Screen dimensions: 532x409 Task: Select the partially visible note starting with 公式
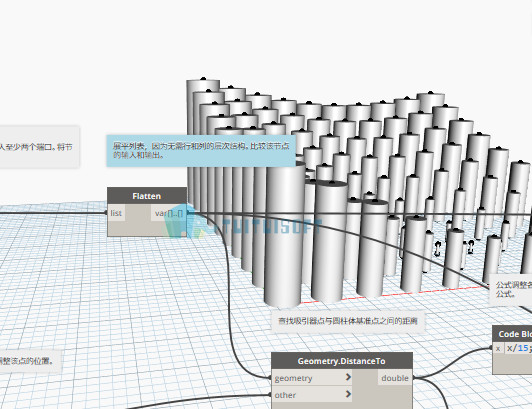tap(510, 289)
